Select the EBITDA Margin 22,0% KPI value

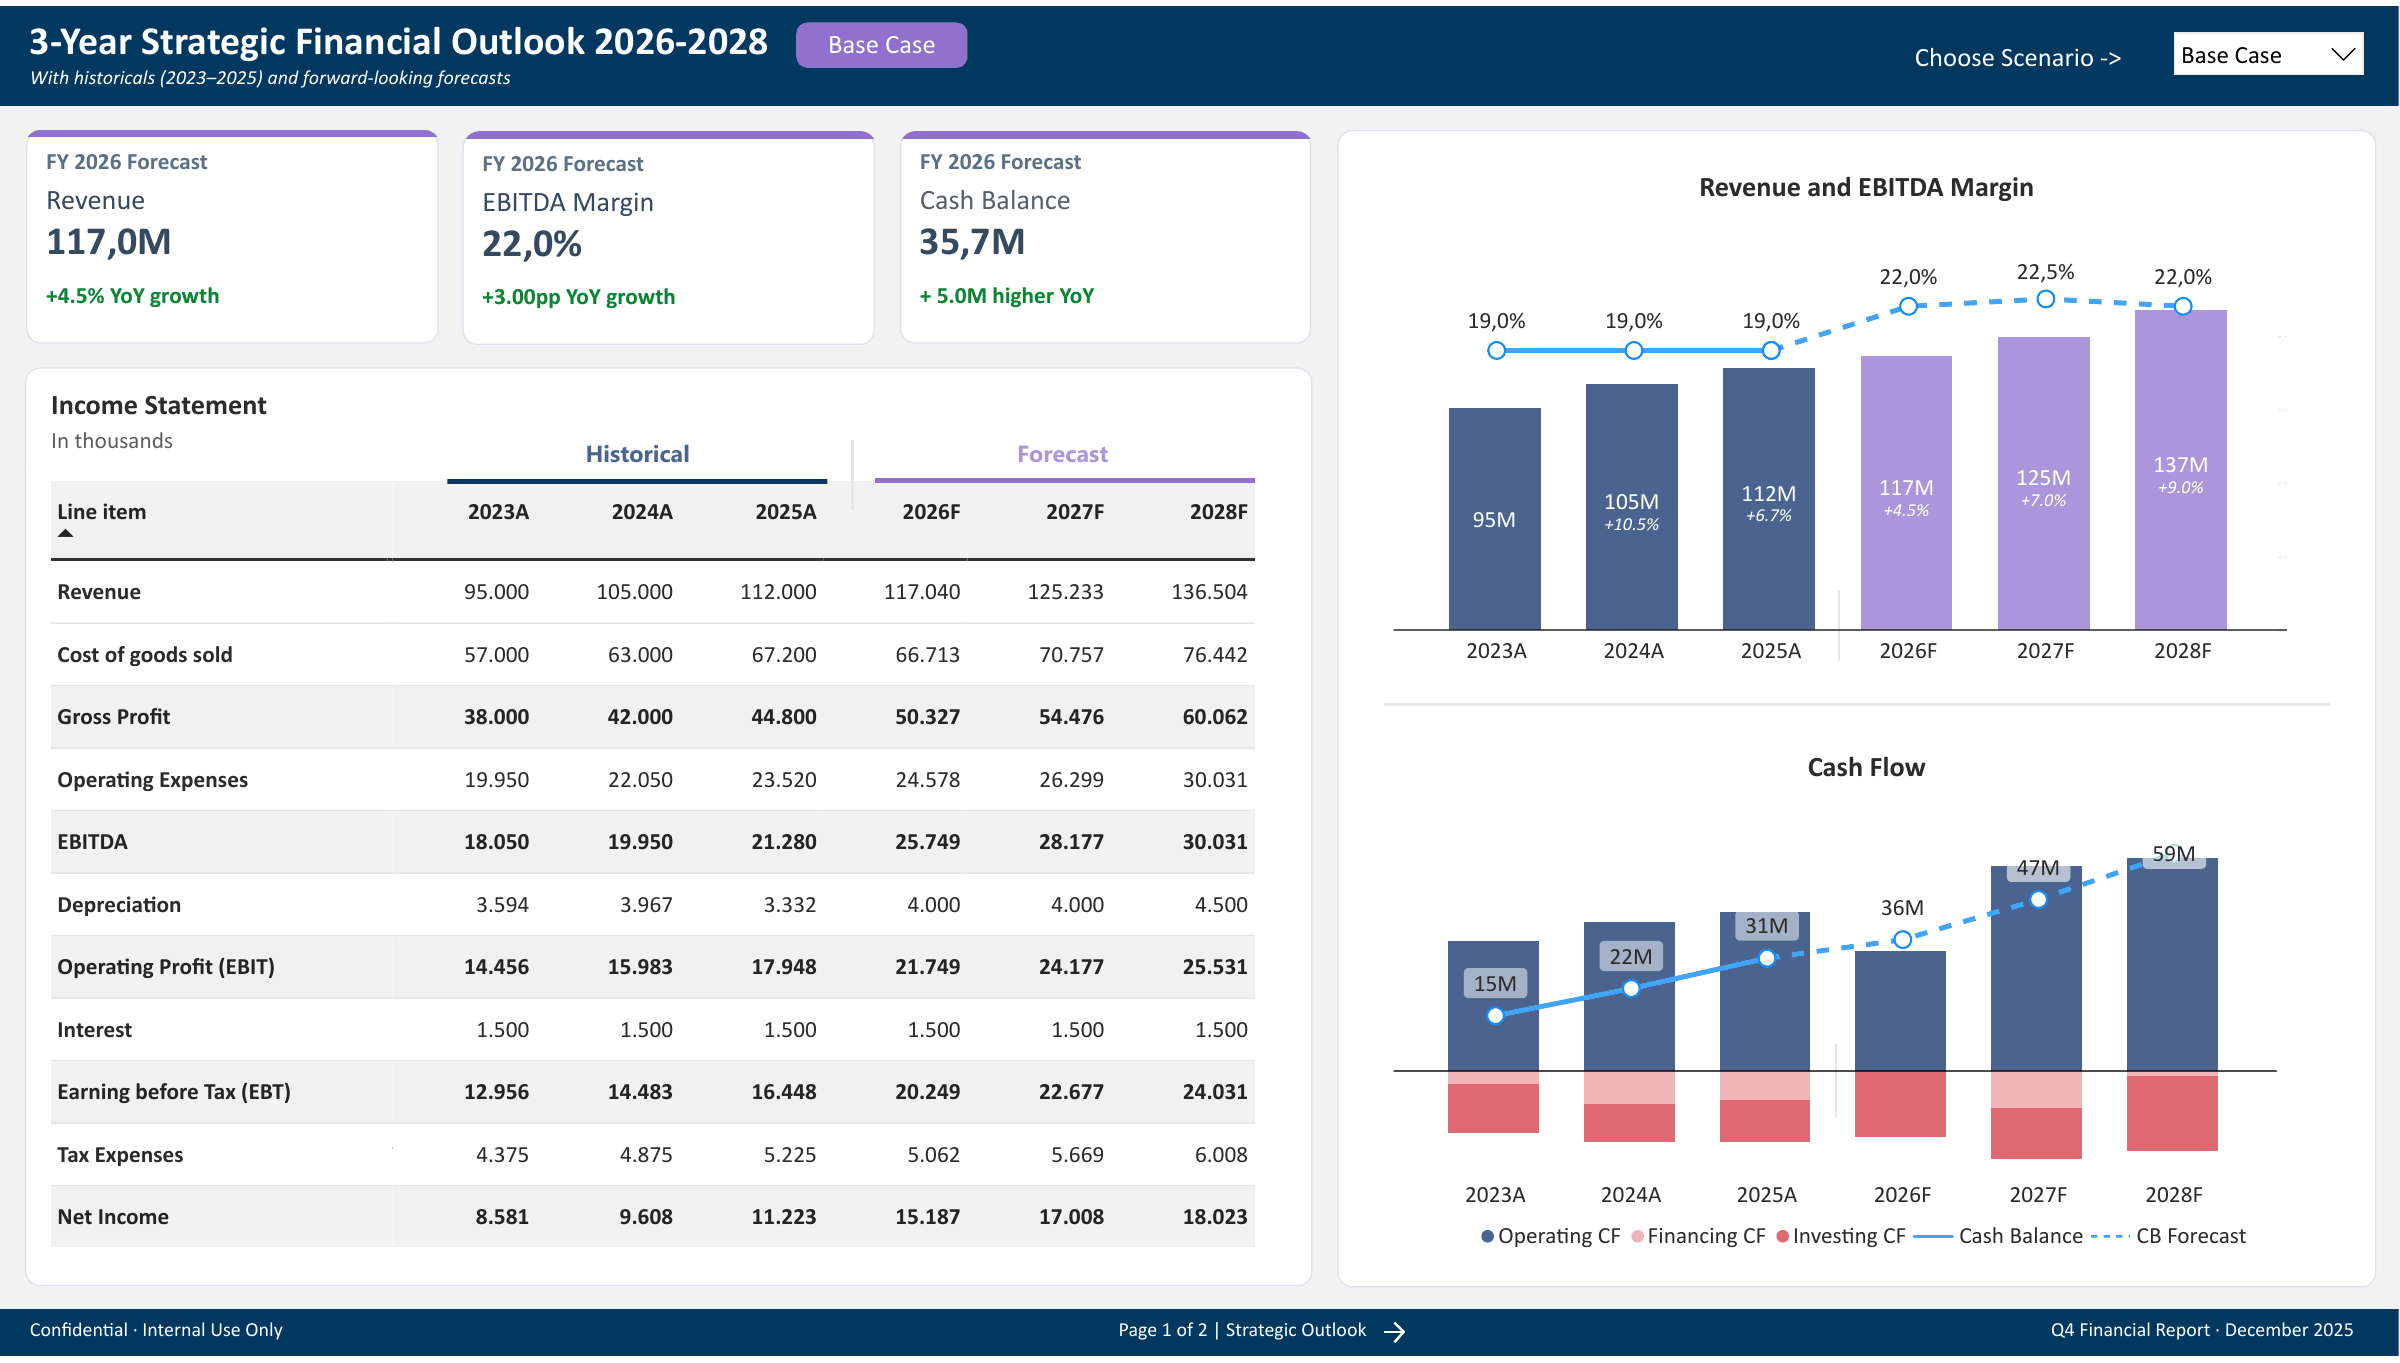click(532, 244)
